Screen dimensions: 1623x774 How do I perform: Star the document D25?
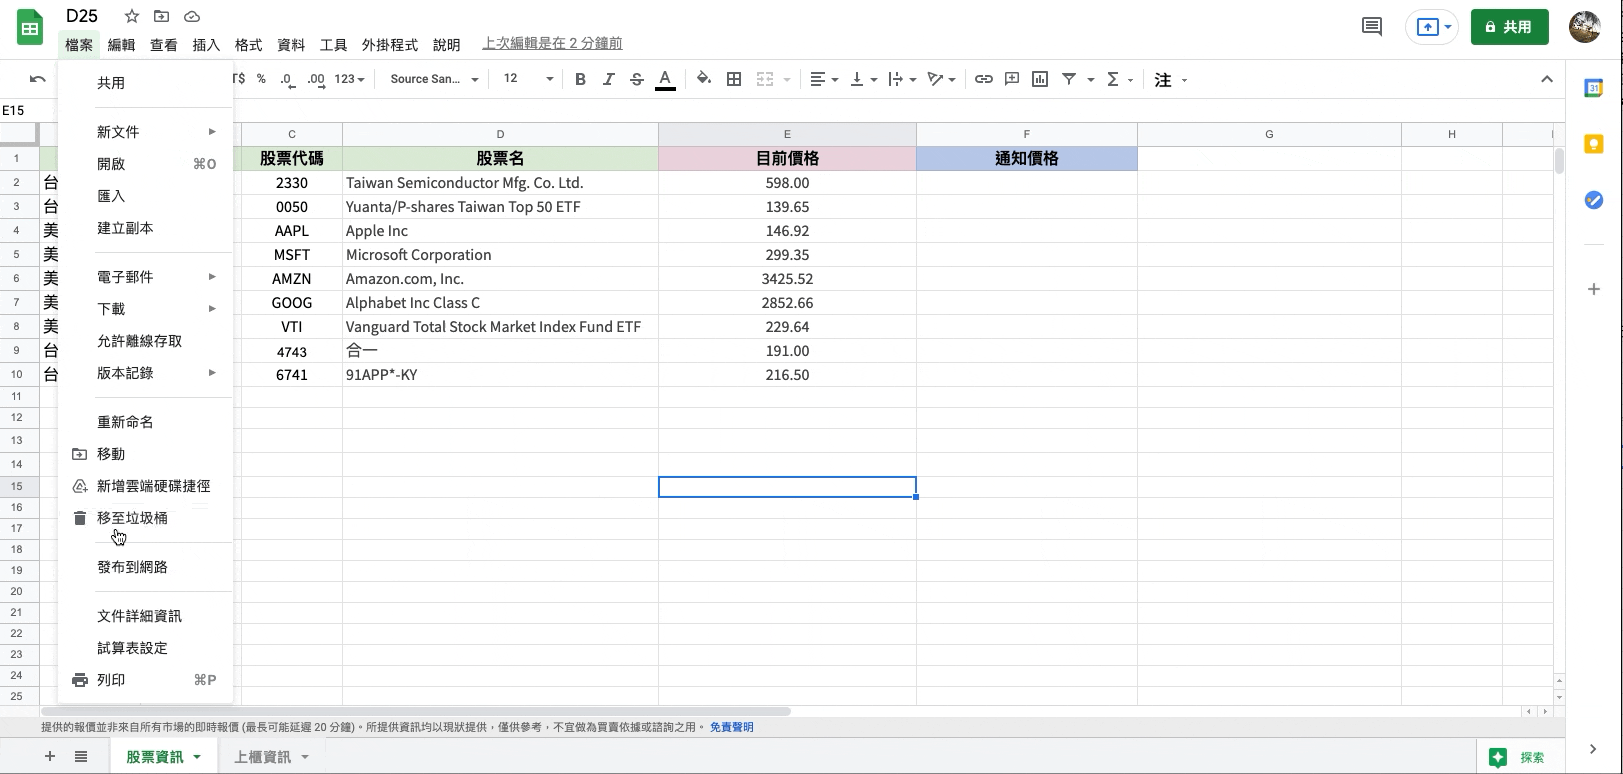pyautogui.click(x=132, y=16)
